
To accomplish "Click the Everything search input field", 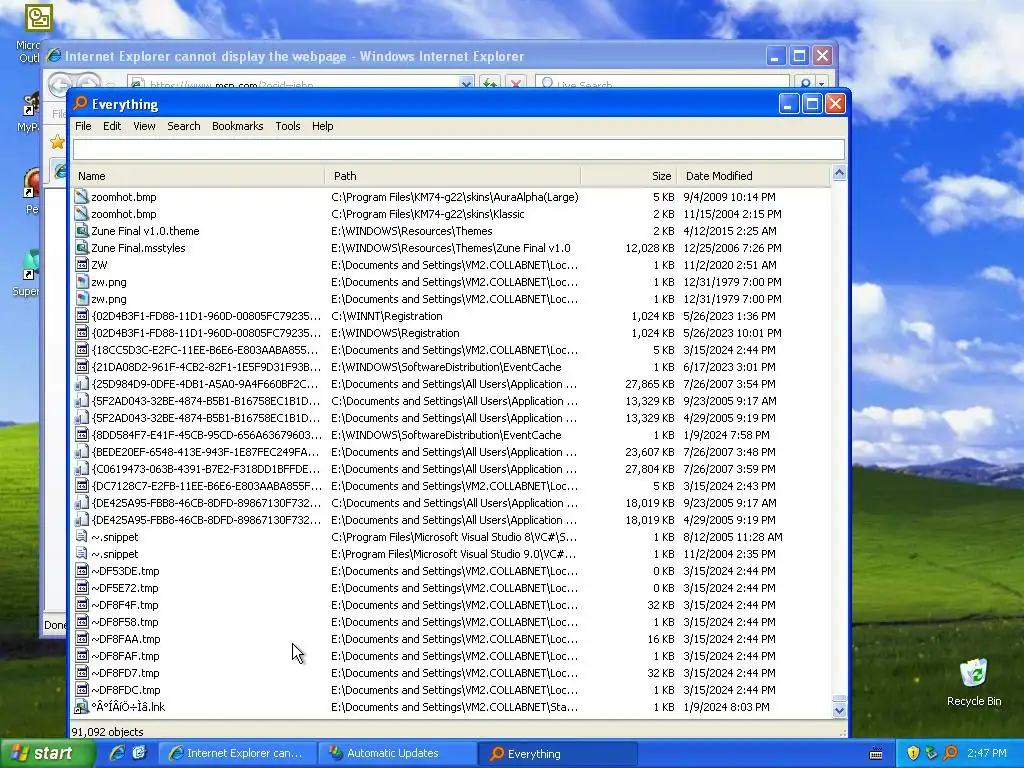I will click(x=458, y=149).
